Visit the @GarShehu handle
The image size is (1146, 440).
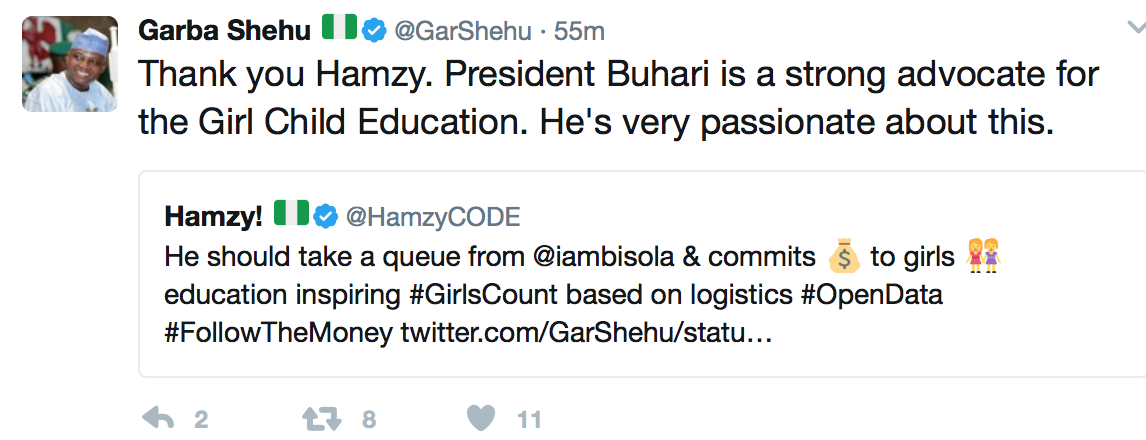(460, 31)
